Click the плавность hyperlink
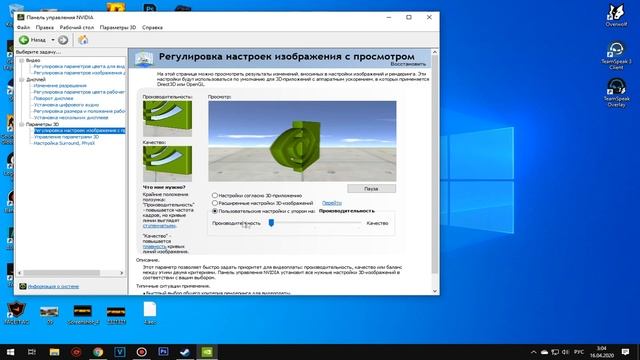640x360 pixels. point(154,247)
